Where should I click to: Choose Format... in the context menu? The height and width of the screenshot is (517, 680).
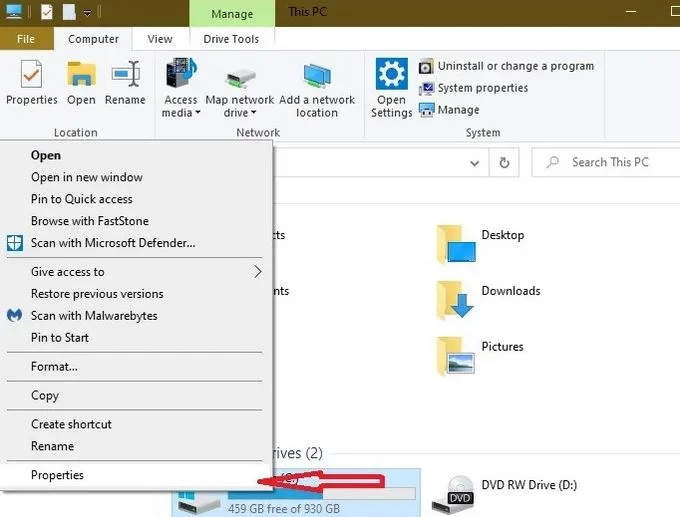coord(136,367)
